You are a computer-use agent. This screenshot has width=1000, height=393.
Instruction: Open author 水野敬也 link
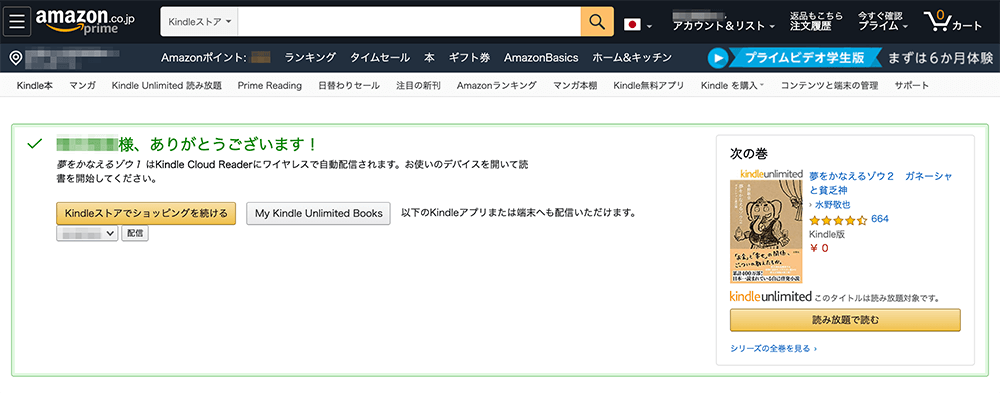click(x=833, y=205)
